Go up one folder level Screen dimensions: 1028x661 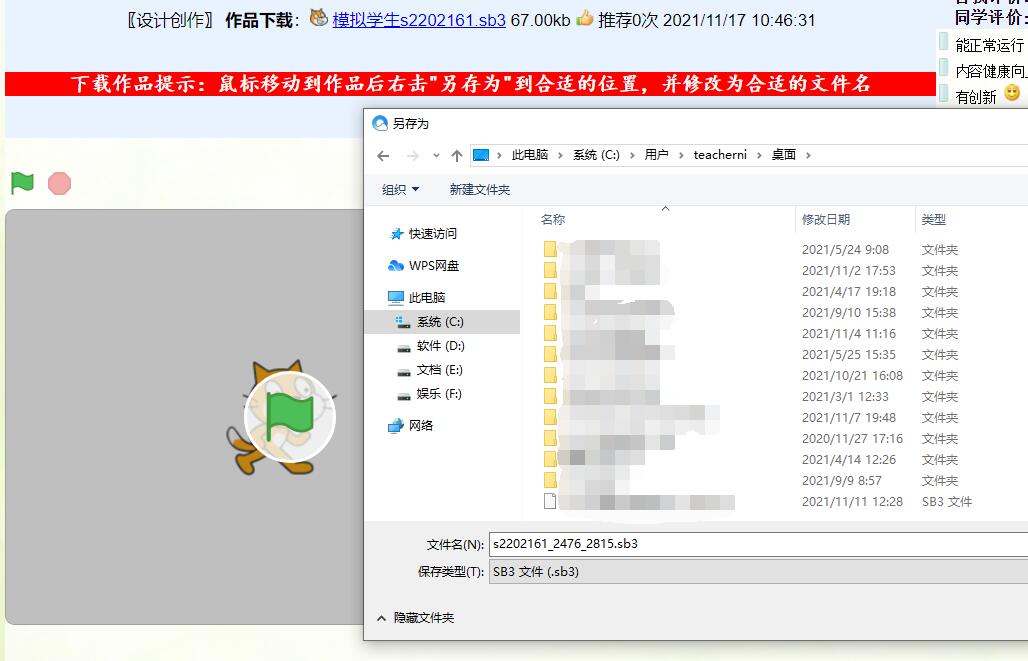457,155
